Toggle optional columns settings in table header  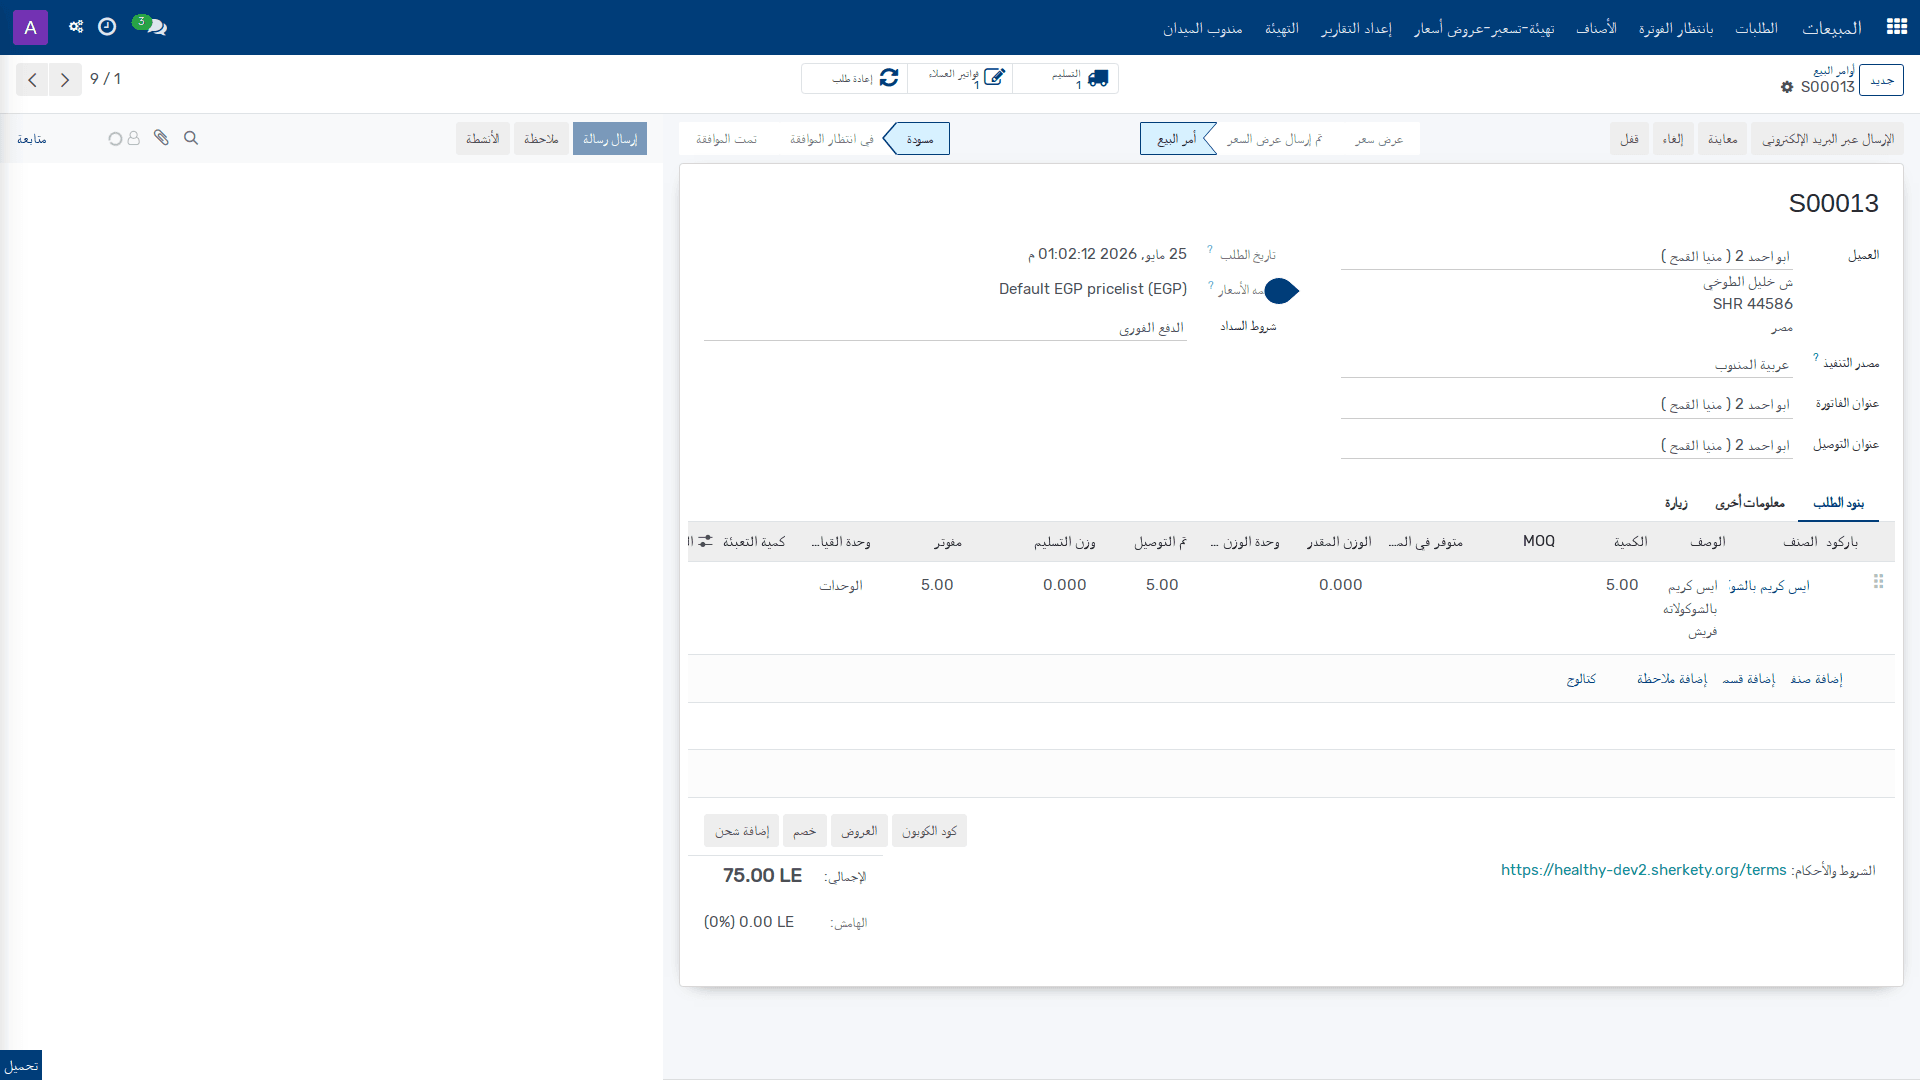click(x=705, y=541)
